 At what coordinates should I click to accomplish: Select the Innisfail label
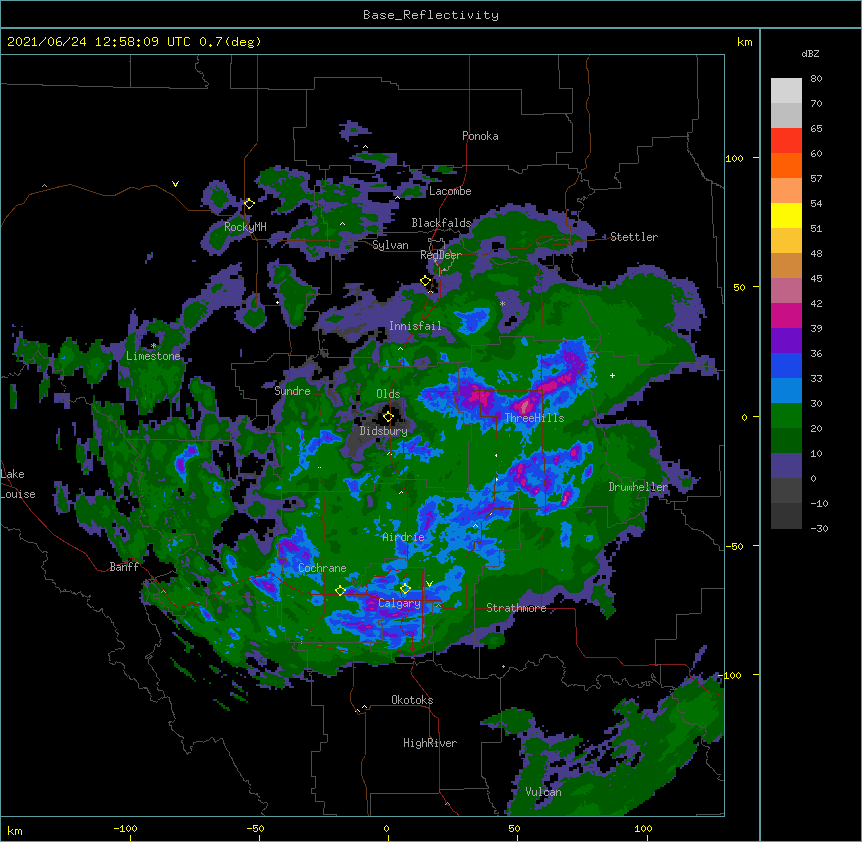[x=415, y=326]
